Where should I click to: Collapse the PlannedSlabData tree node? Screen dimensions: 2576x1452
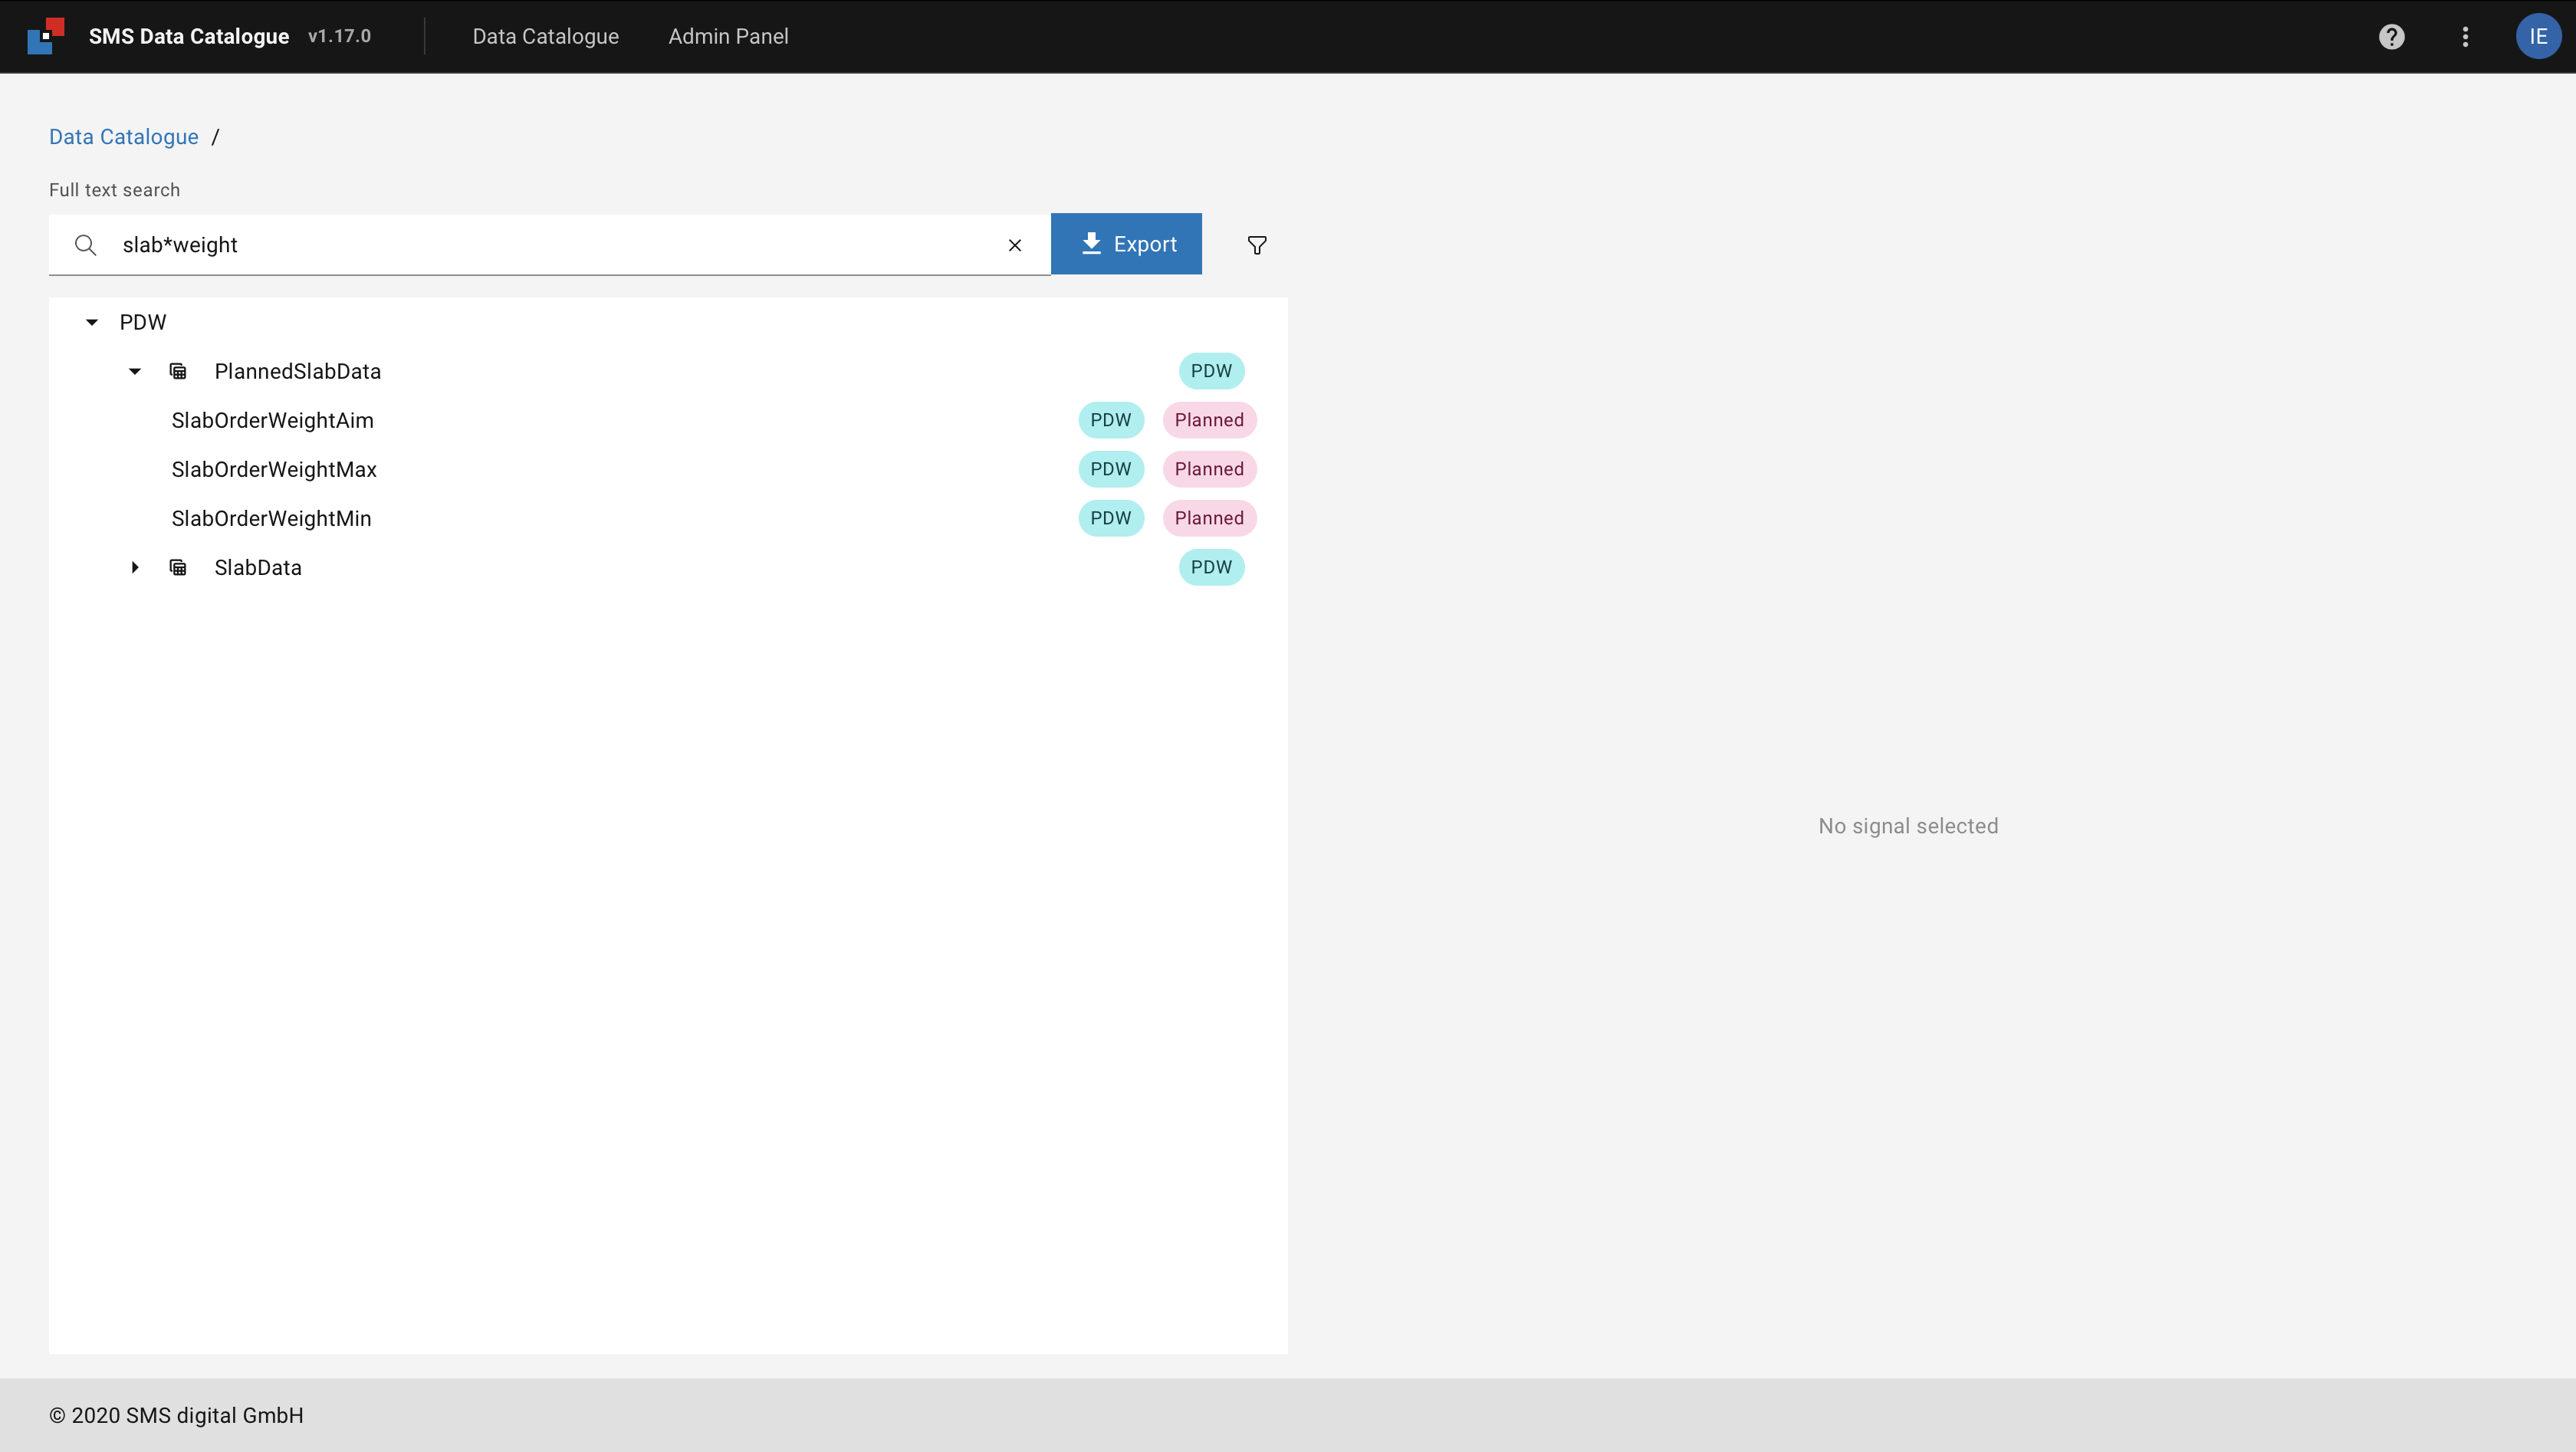point(135,371)
